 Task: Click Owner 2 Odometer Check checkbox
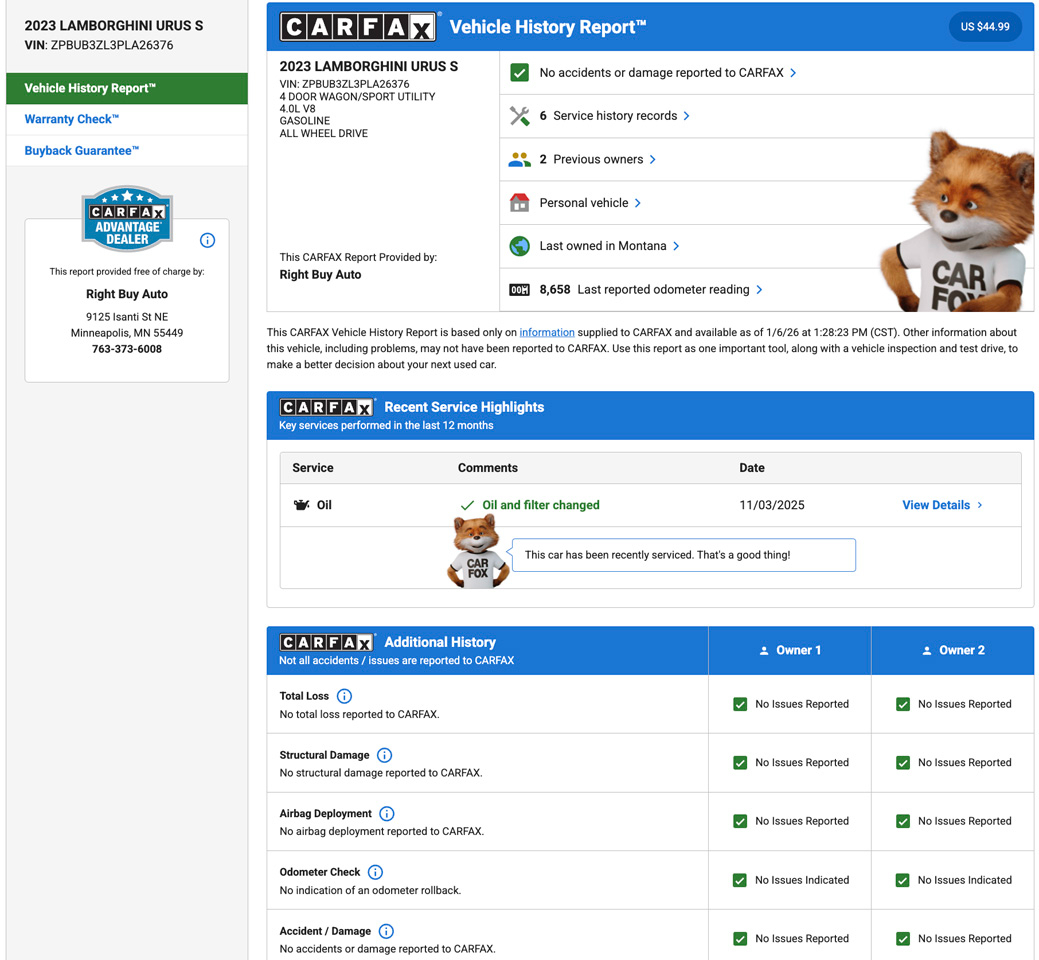[x=902, y=880]
